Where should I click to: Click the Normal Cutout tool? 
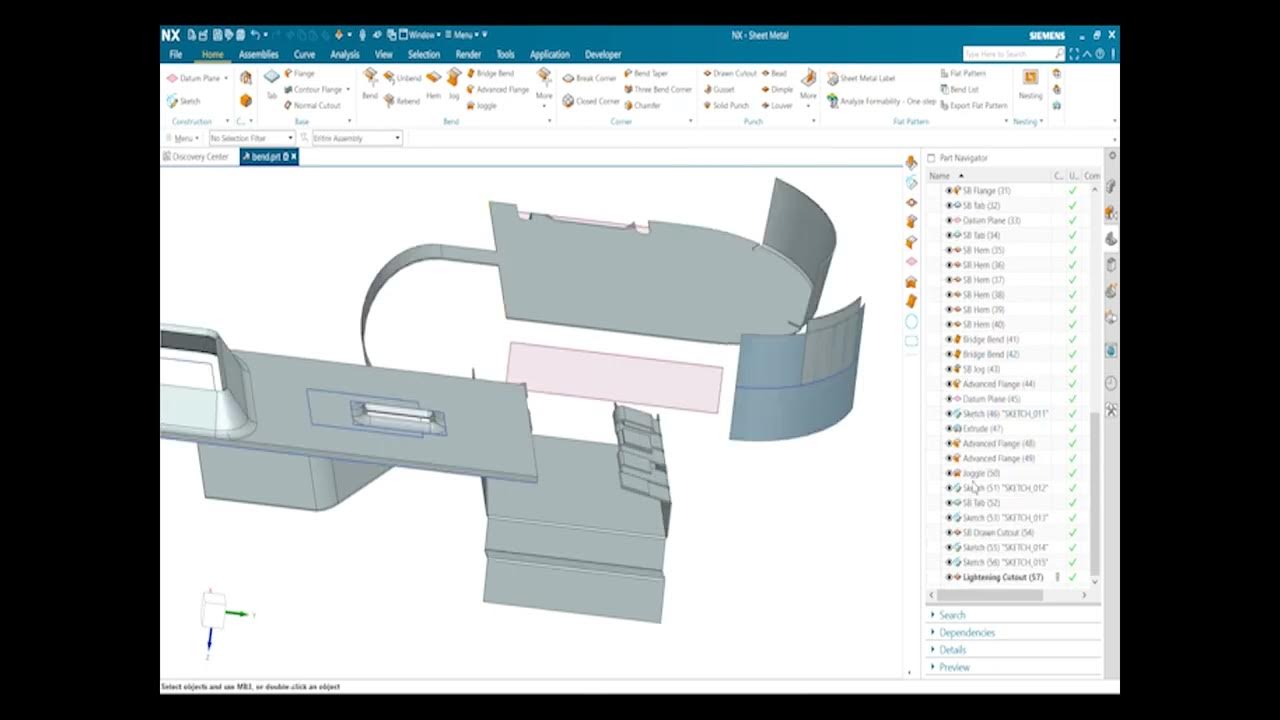pos(312,105)
